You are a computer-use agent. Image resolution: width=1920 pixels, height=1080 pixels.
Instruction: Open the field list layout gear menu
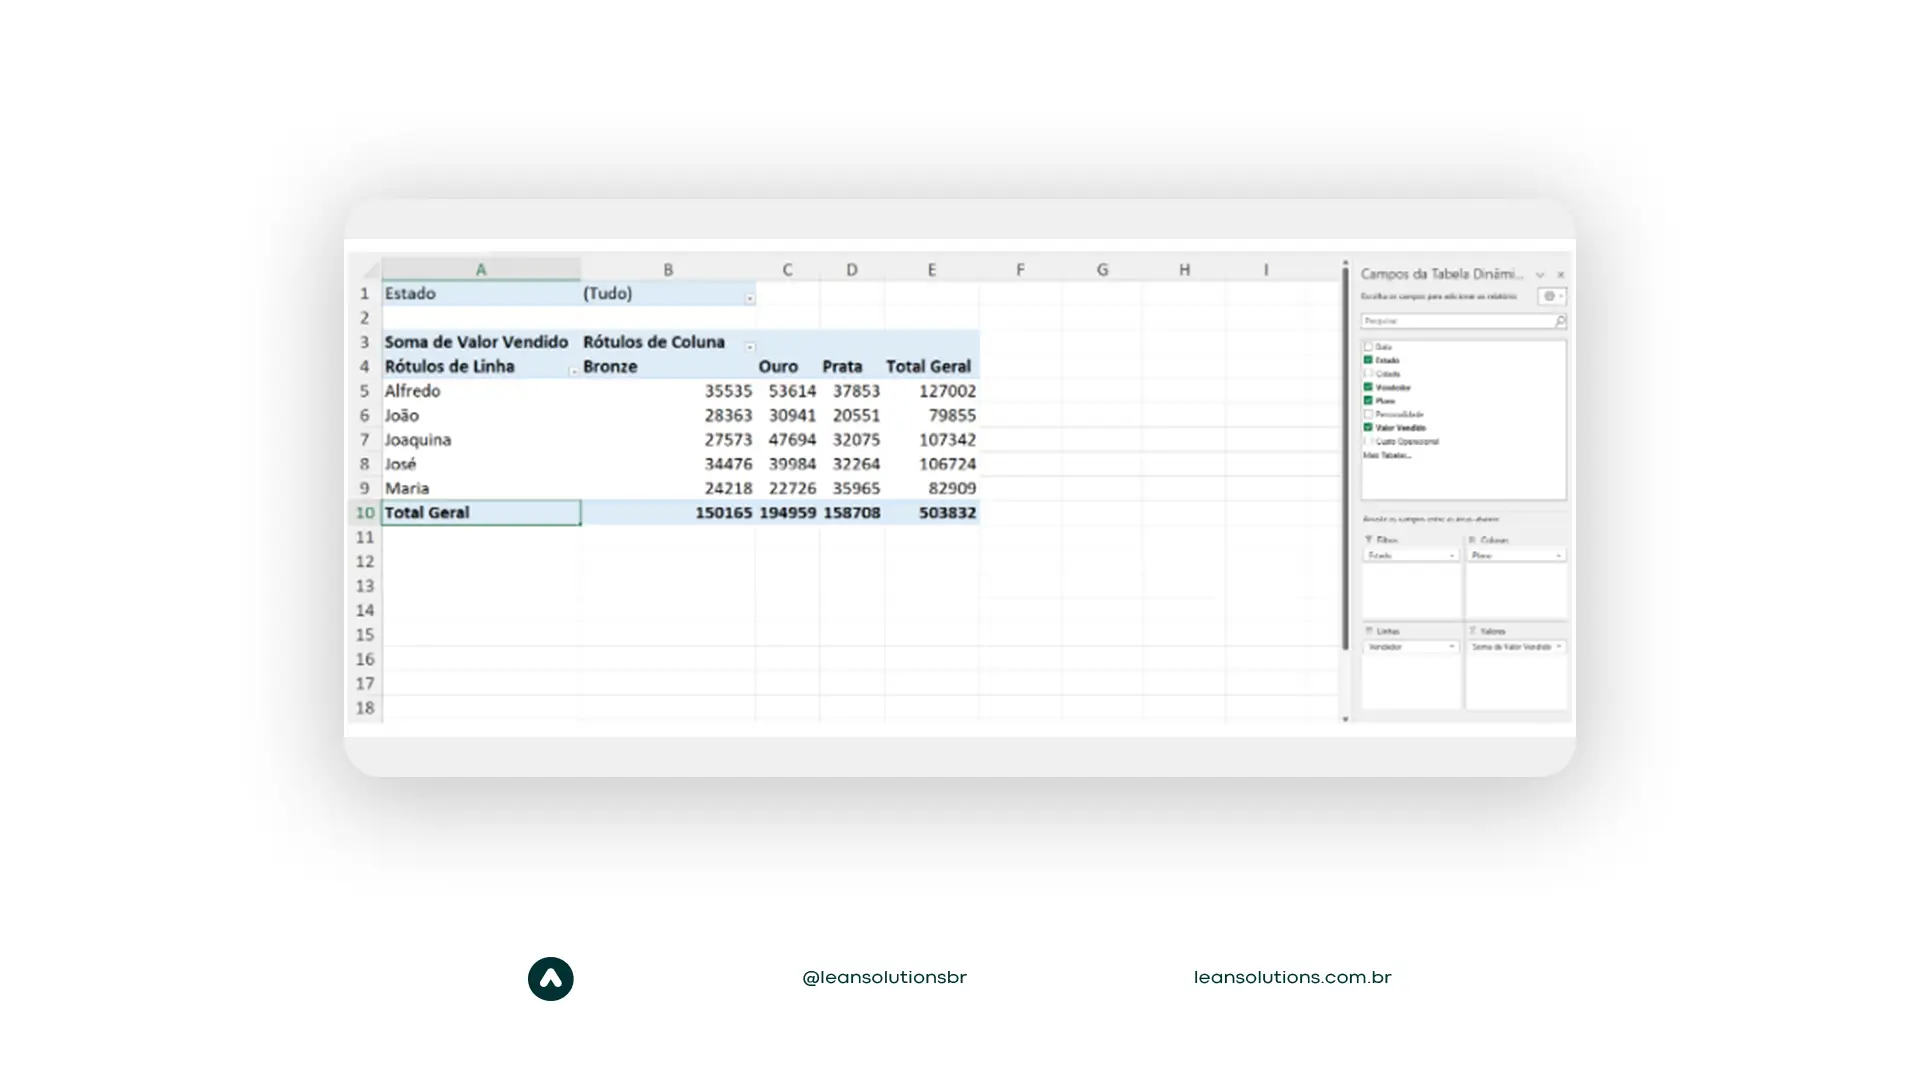tap(1552, 296)
